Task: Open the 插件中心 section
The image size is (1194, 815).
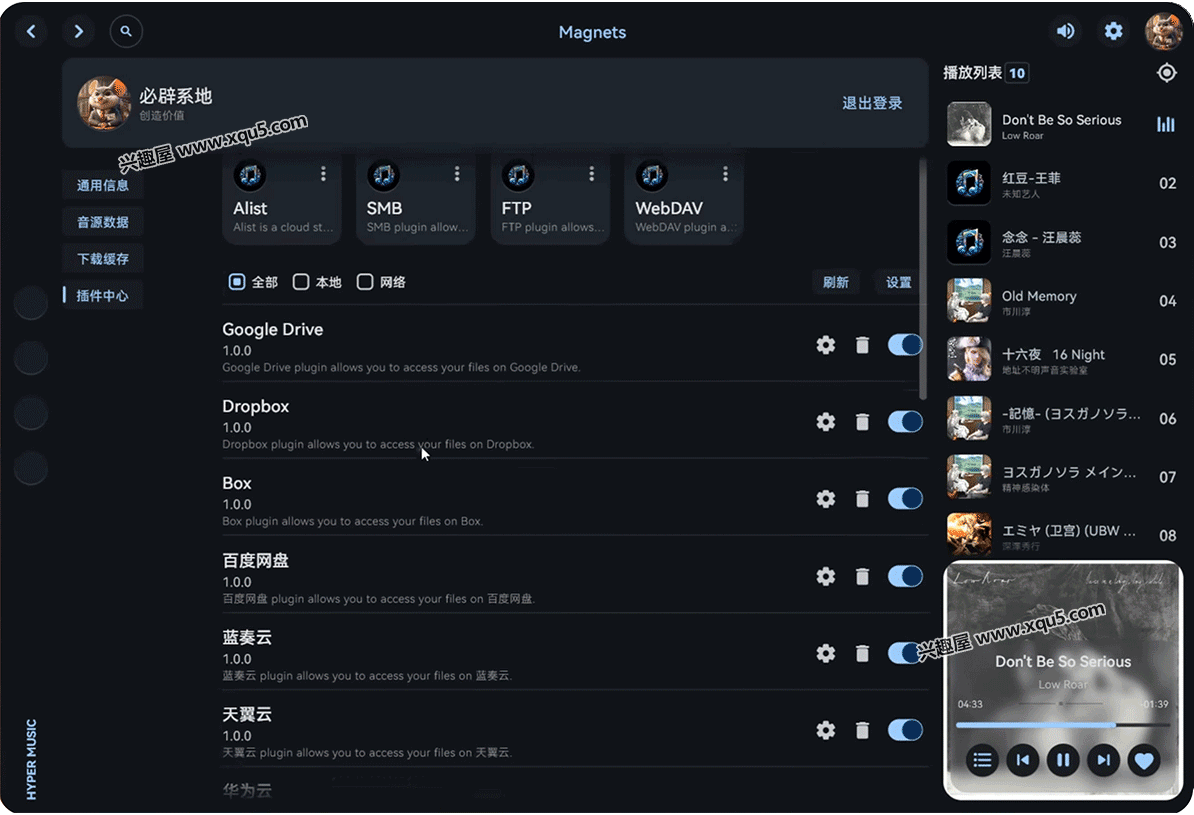Action: click(103, 296)
